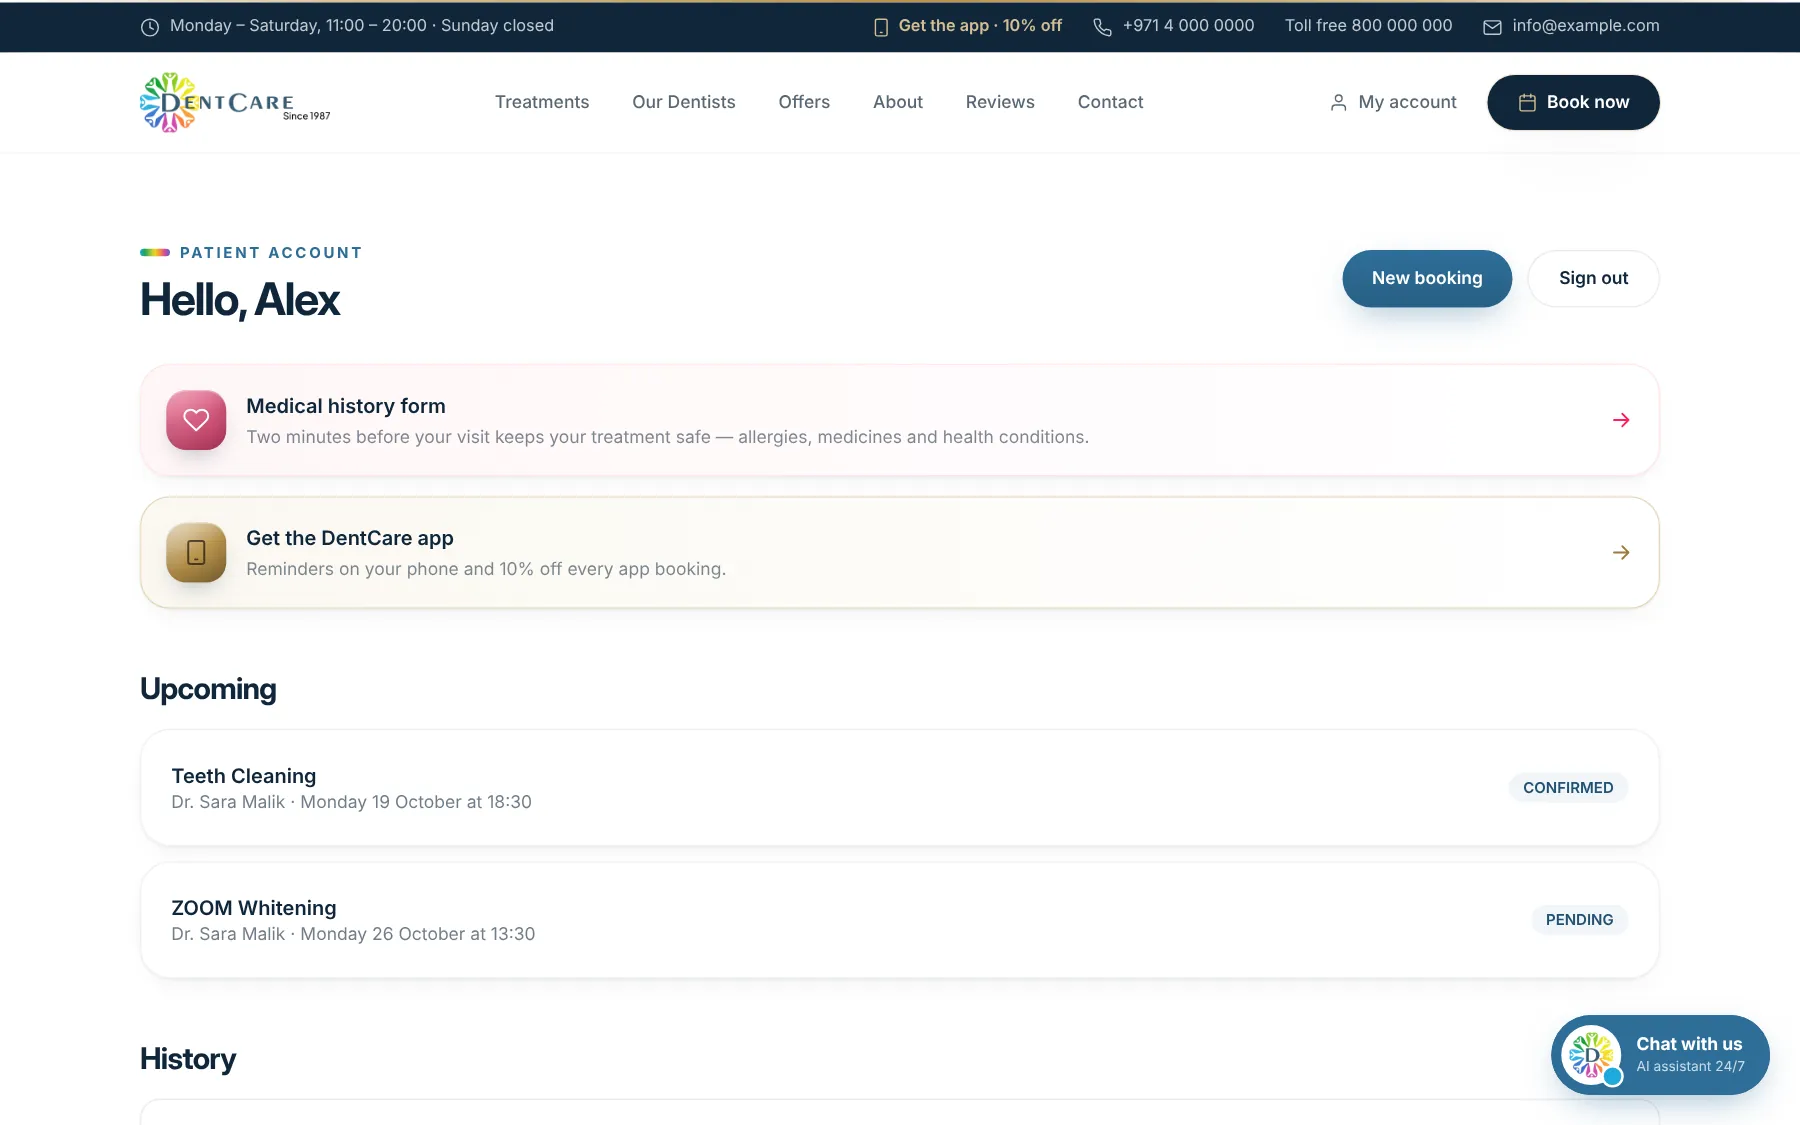
Task: Call +971 4 000 0000
Action: [1174, 26]
